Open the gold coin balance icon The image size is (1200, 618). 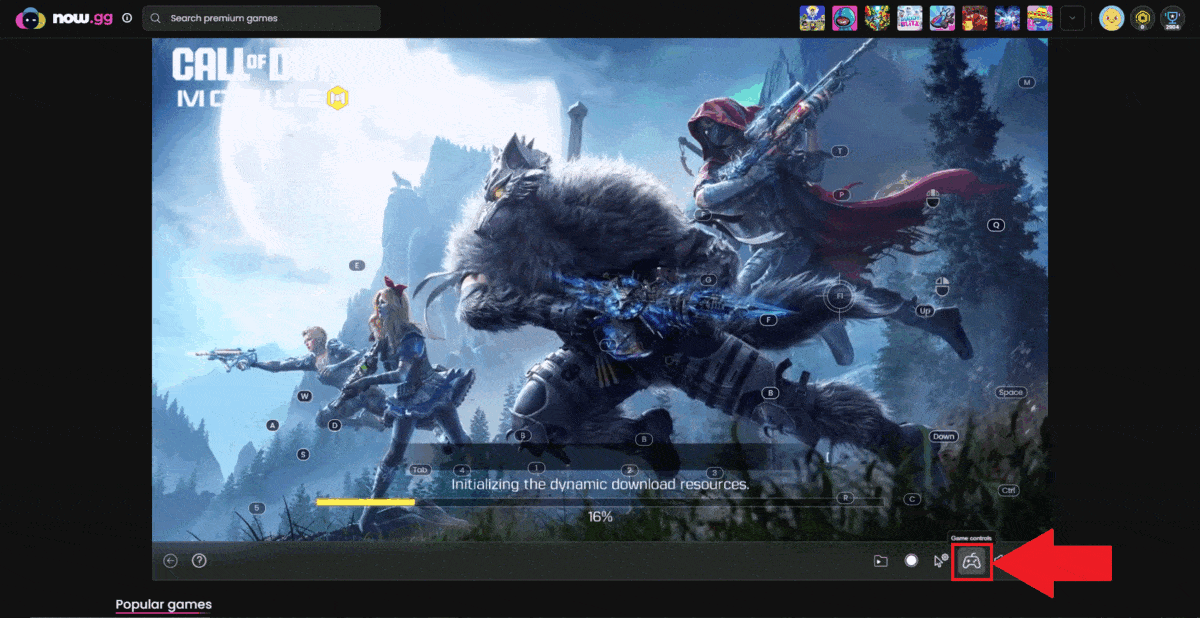pos(1142,18)
